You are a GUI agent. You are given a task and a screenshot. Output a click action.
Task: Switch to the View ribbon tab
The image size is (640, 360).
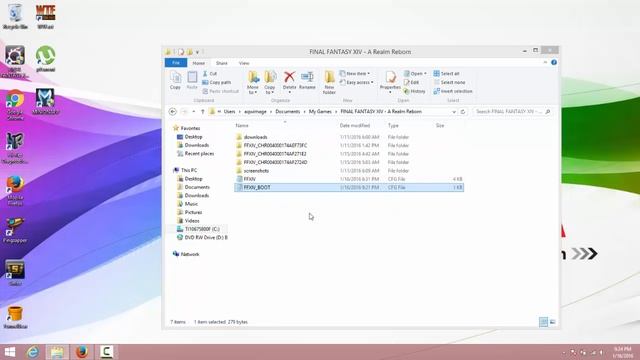pyautogui.click(x=244, y=63)
